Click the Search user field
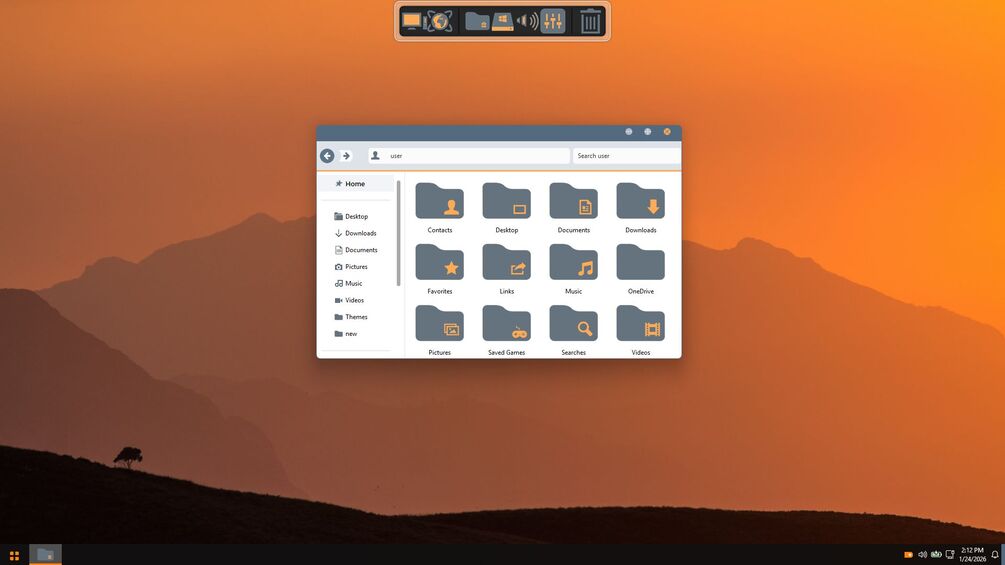The image size is (1005, 565). [626, 156]
